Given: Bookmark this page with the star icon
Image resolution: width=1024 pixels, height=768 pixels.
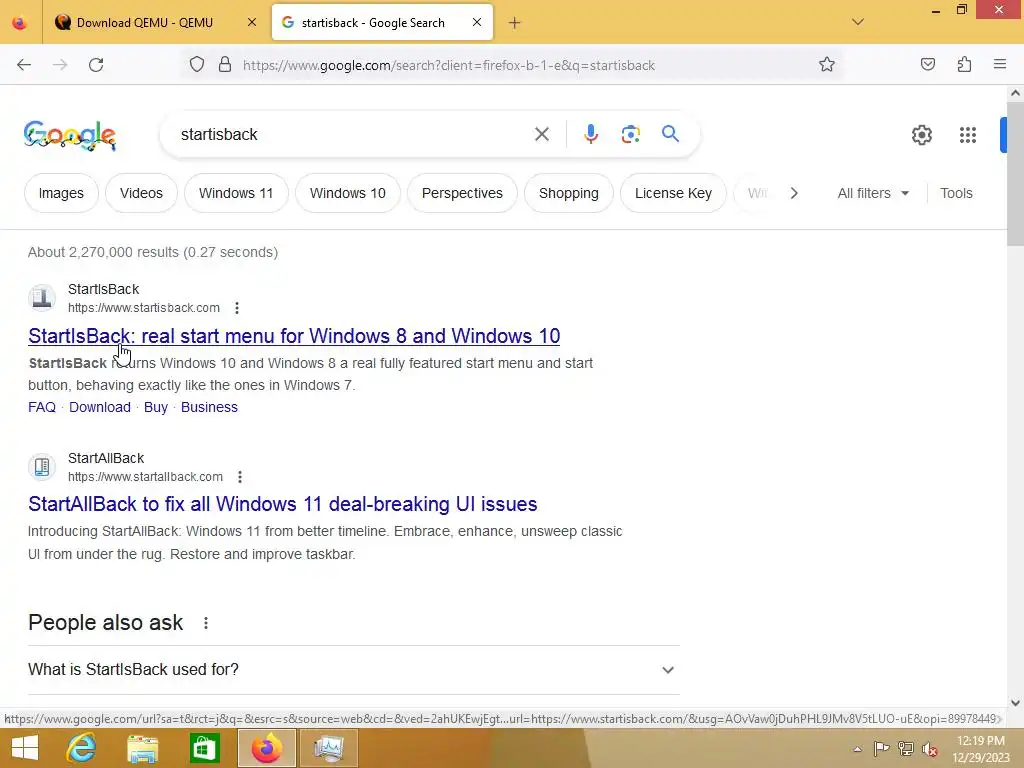Looking at the screenshot, I should tap(827, 64).
